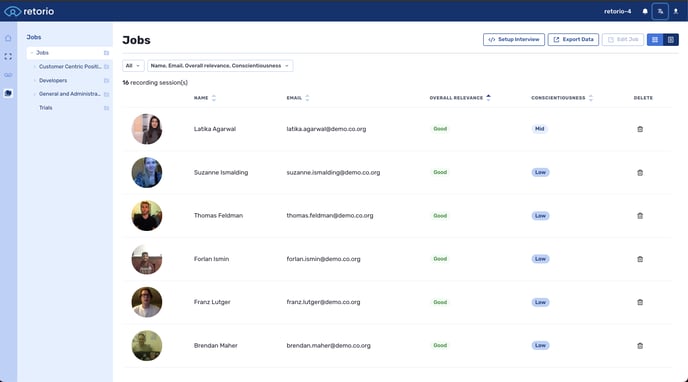
Task: Open Latika Agarwal's avatar thumbnail
Action: click(147, 129)
